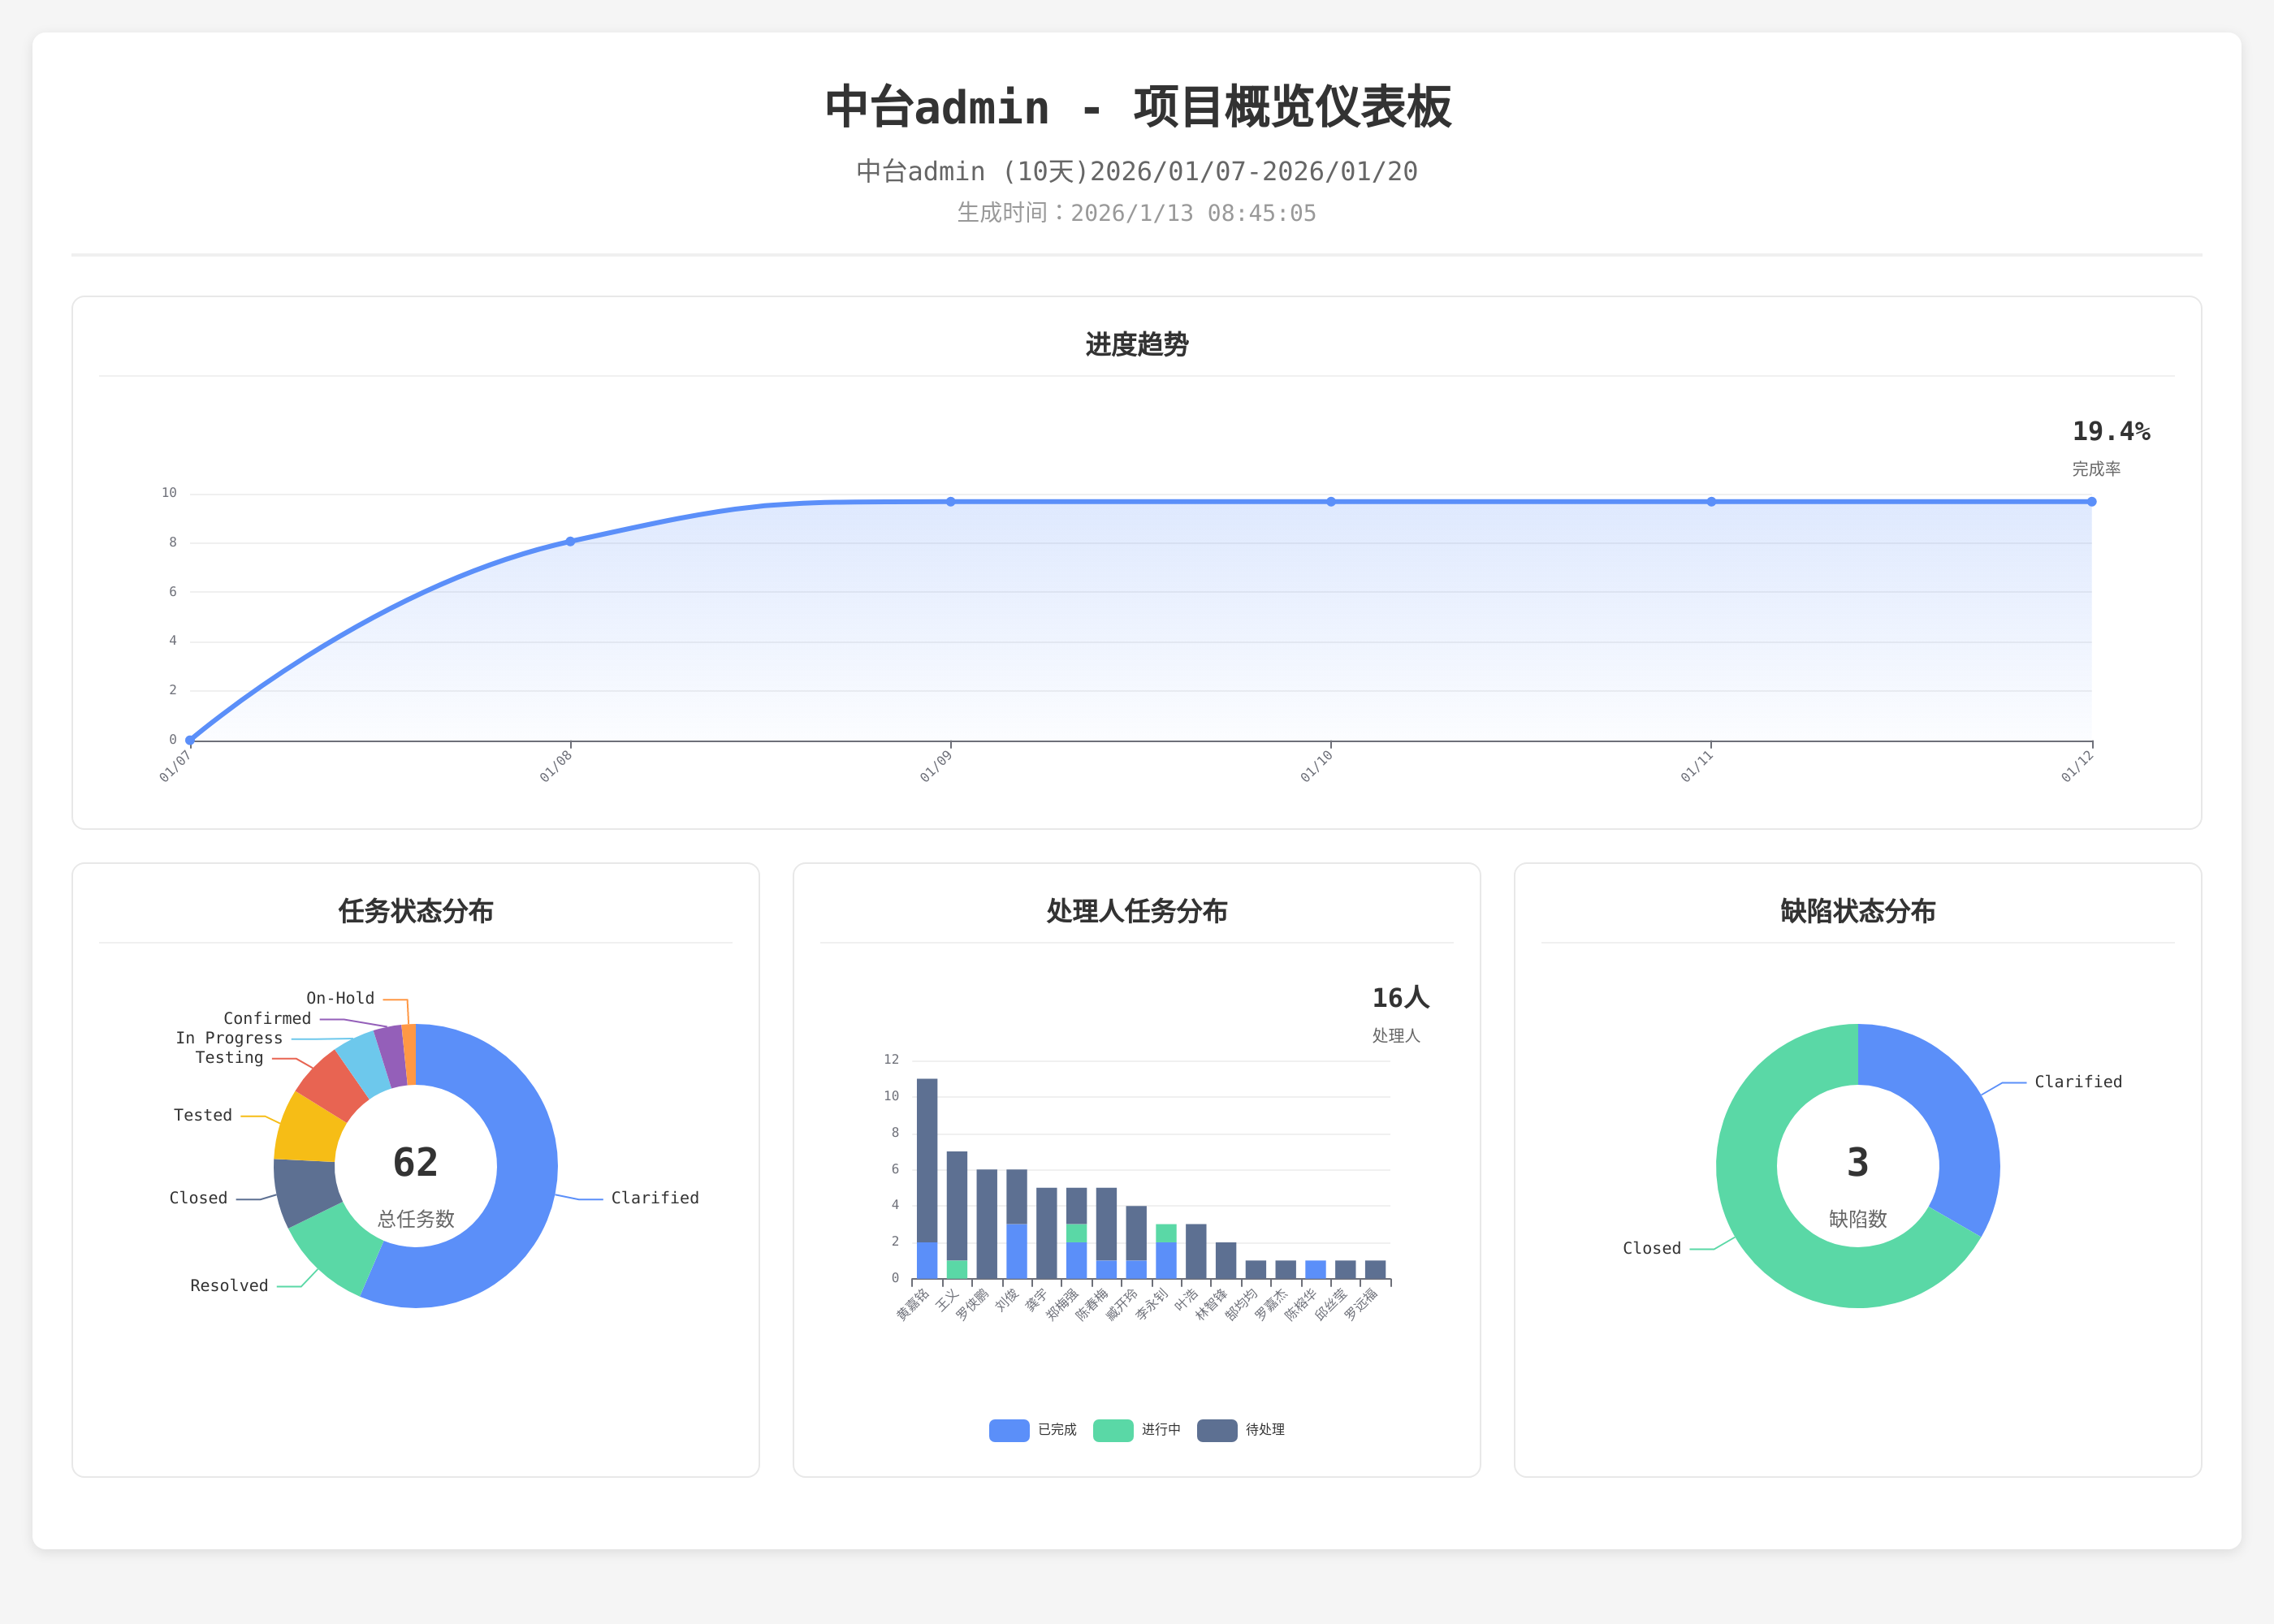Click the blue segment in 刘俊's bar
This screenshot has width=2274, height=1624.
(1016, 1251)
